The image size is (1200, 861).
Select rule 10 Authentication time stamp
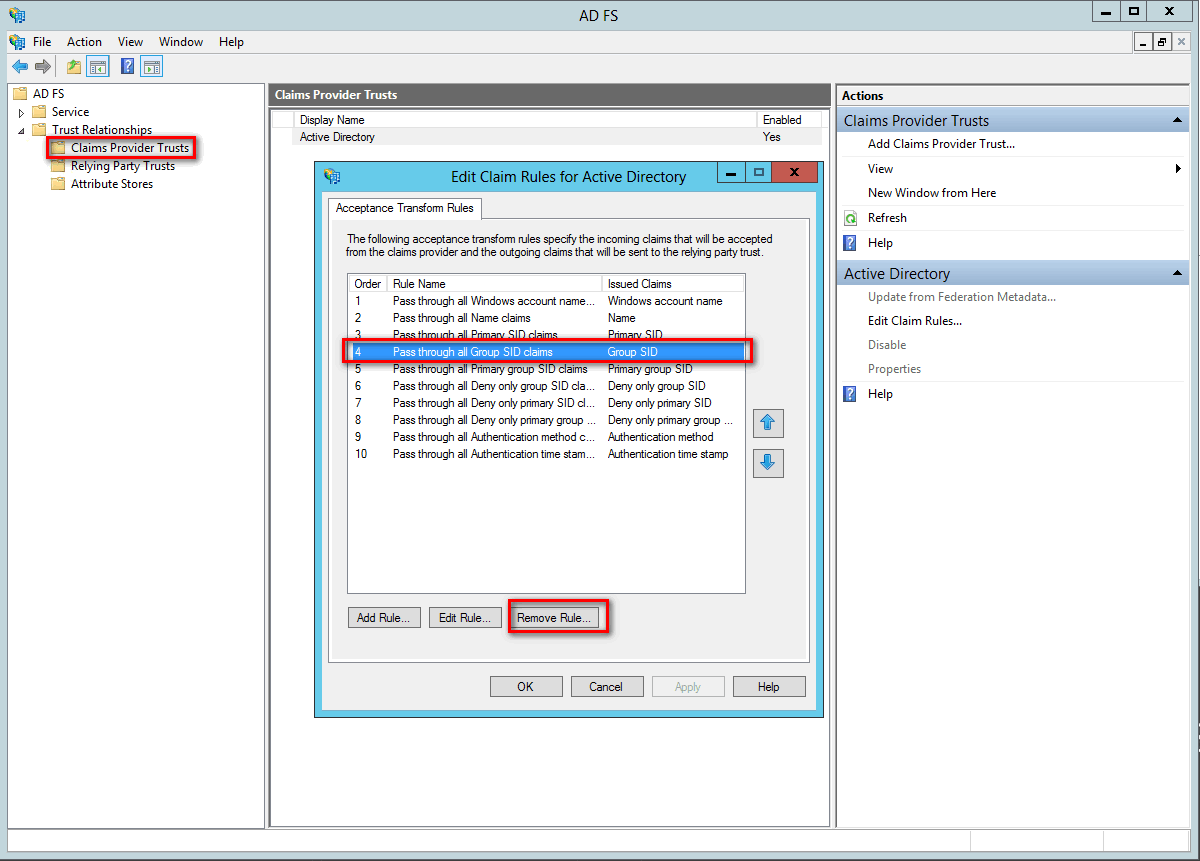click(546, 454)
